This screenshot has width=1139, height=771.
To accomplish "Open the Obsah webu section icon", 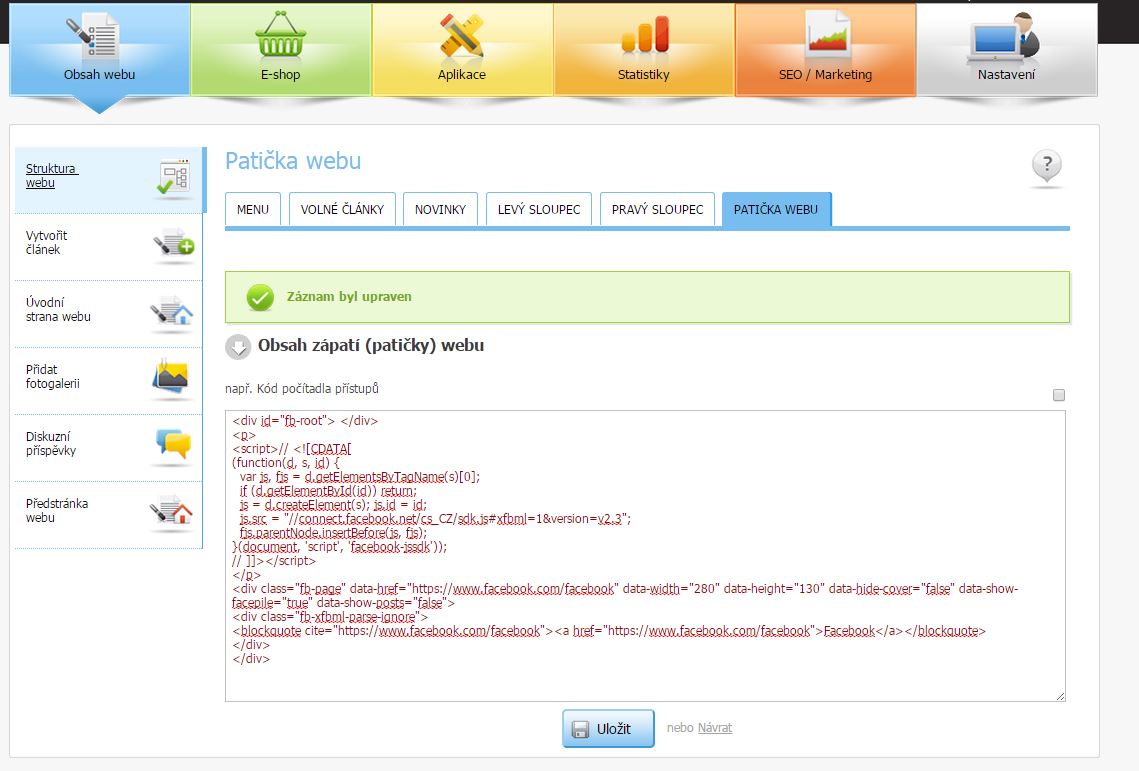I will click(x=92, y=36).
